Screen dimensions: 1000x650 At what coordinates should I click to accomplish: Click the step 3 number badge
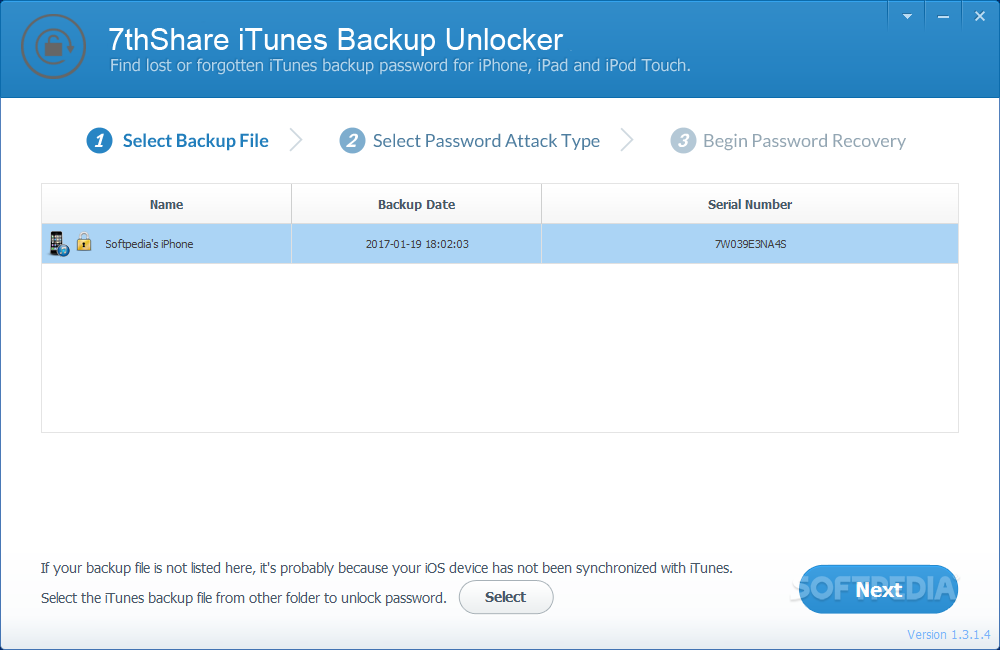coord(683,141)
